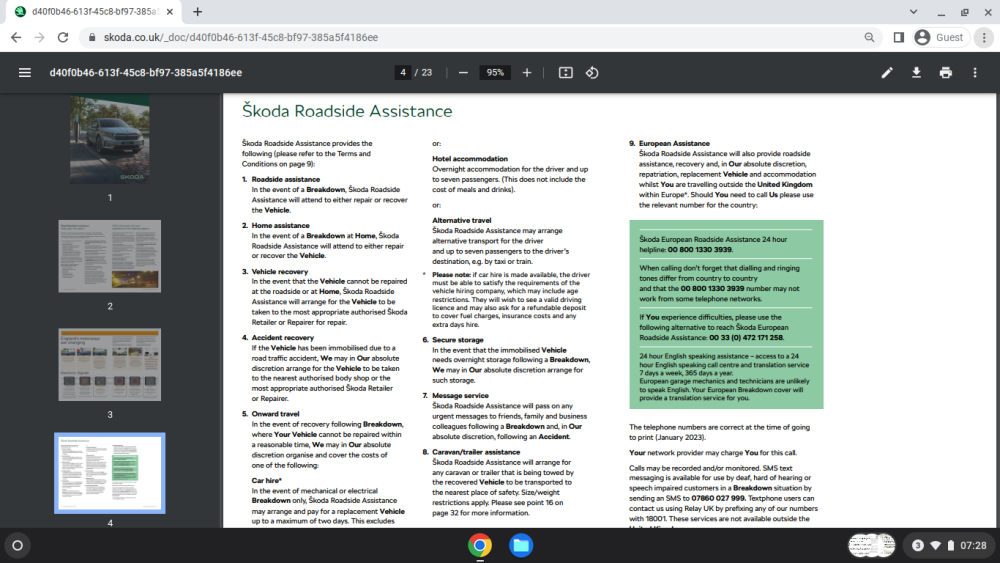Viewport: 1000px width, 563px height.
Task: Open Chrome three-dot menu
Action: coord(984,38)
